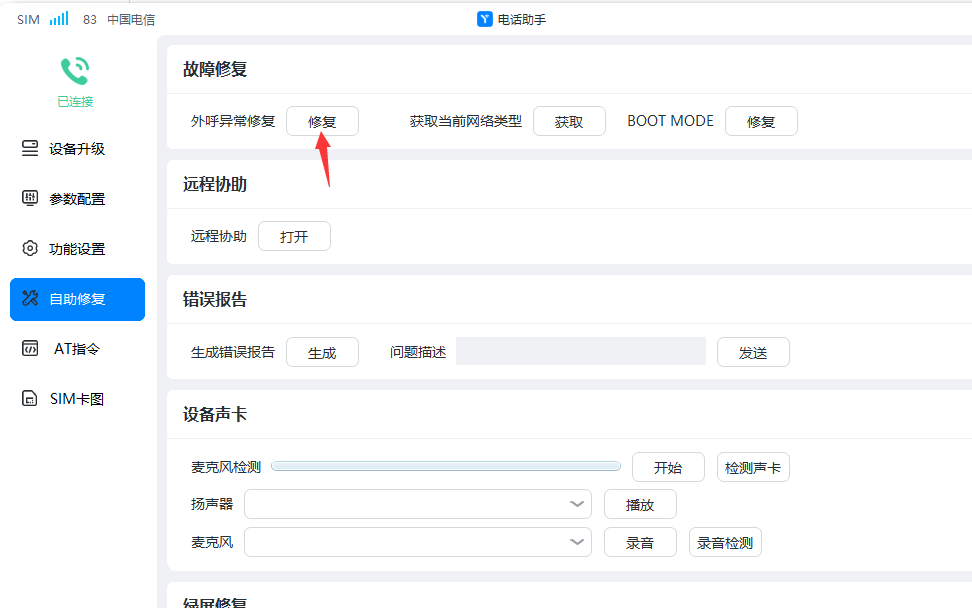Click the 设备升级 sidebar icon
972x608 pixels.
point(30,148)
